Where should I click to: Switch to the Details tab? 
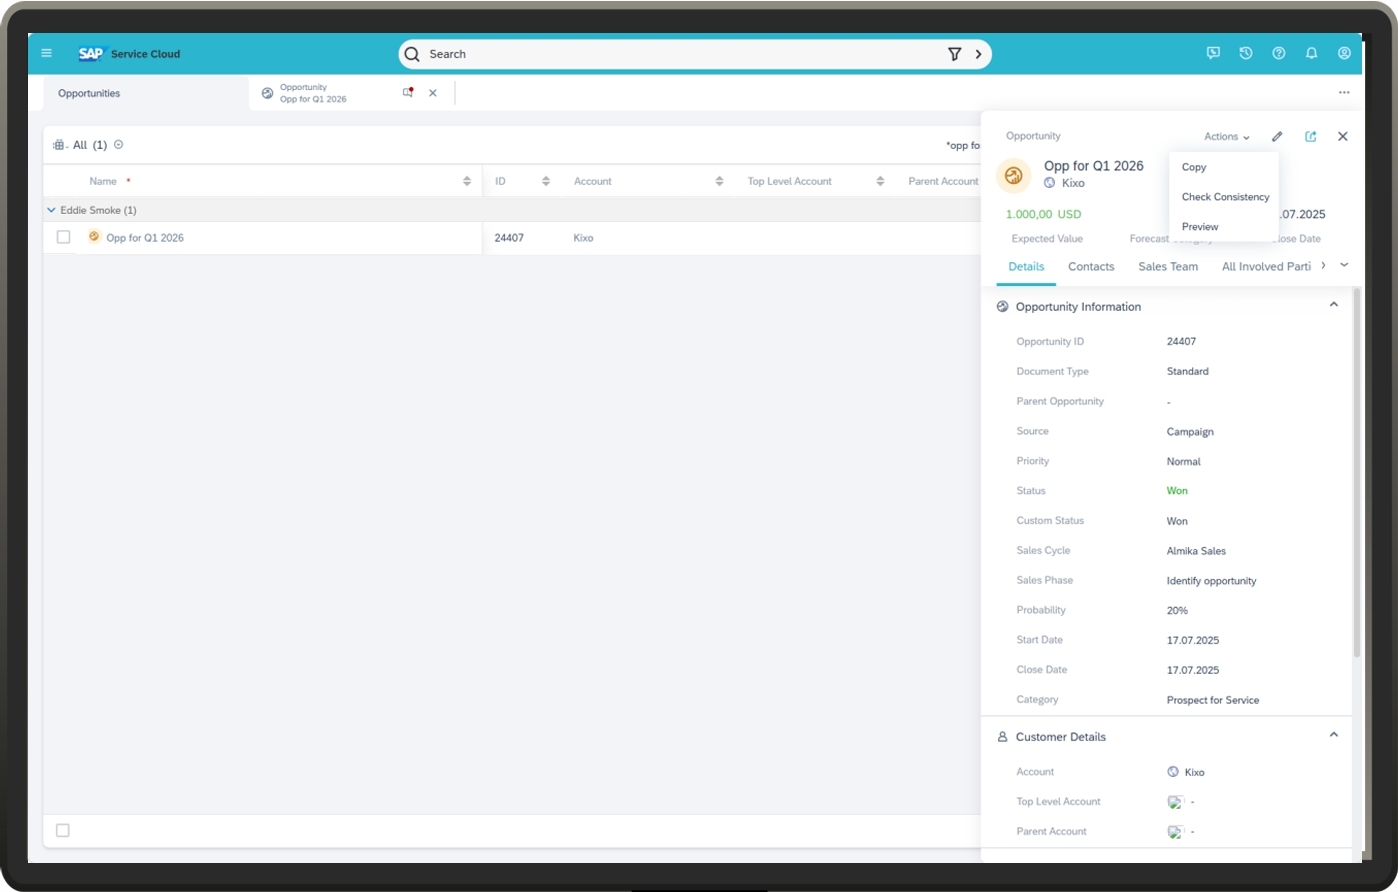(x=1026, y=266)
